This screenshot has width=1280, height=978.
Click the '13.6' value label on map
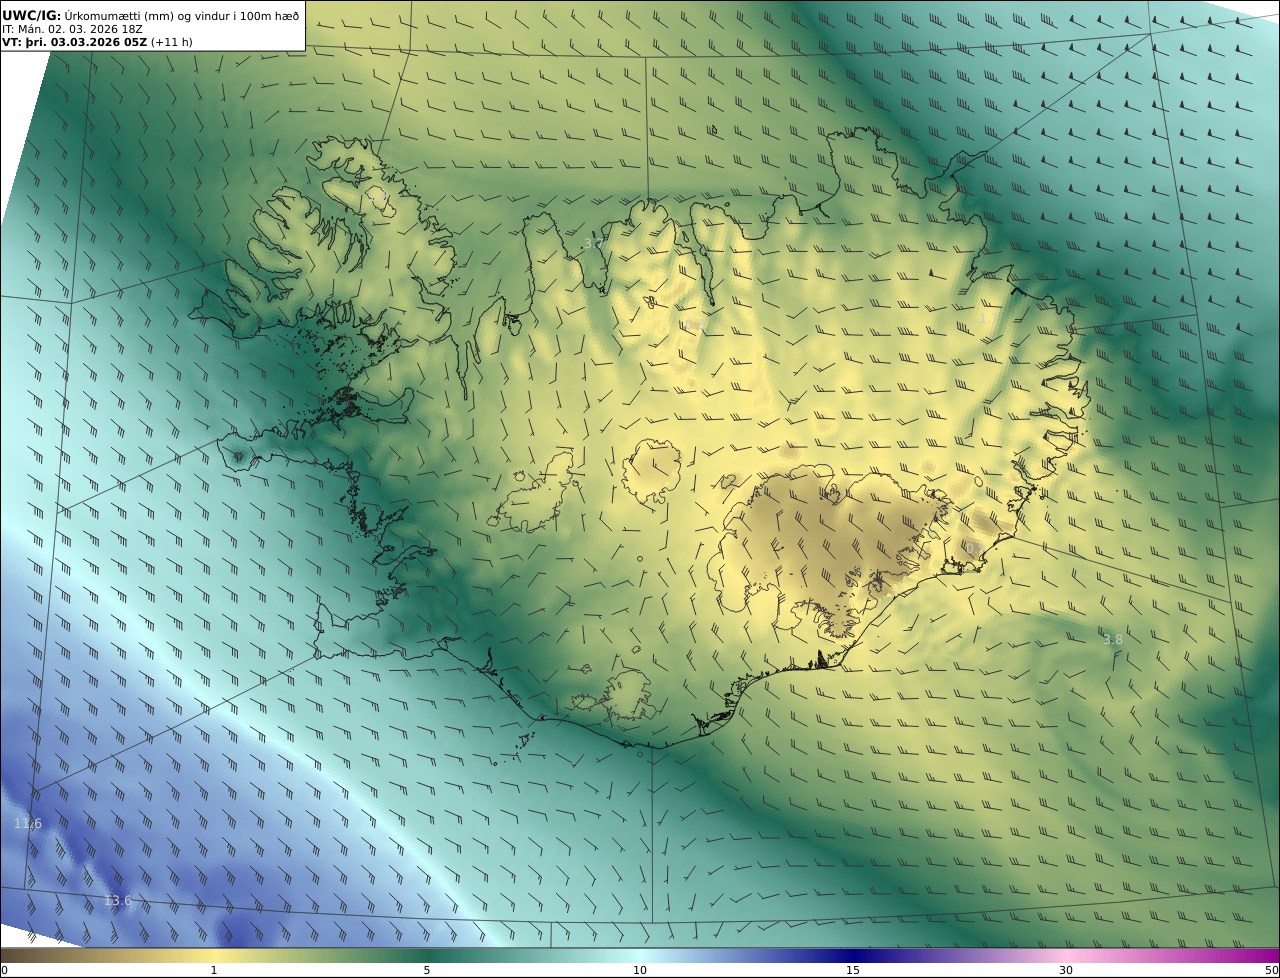pos(118,901)
